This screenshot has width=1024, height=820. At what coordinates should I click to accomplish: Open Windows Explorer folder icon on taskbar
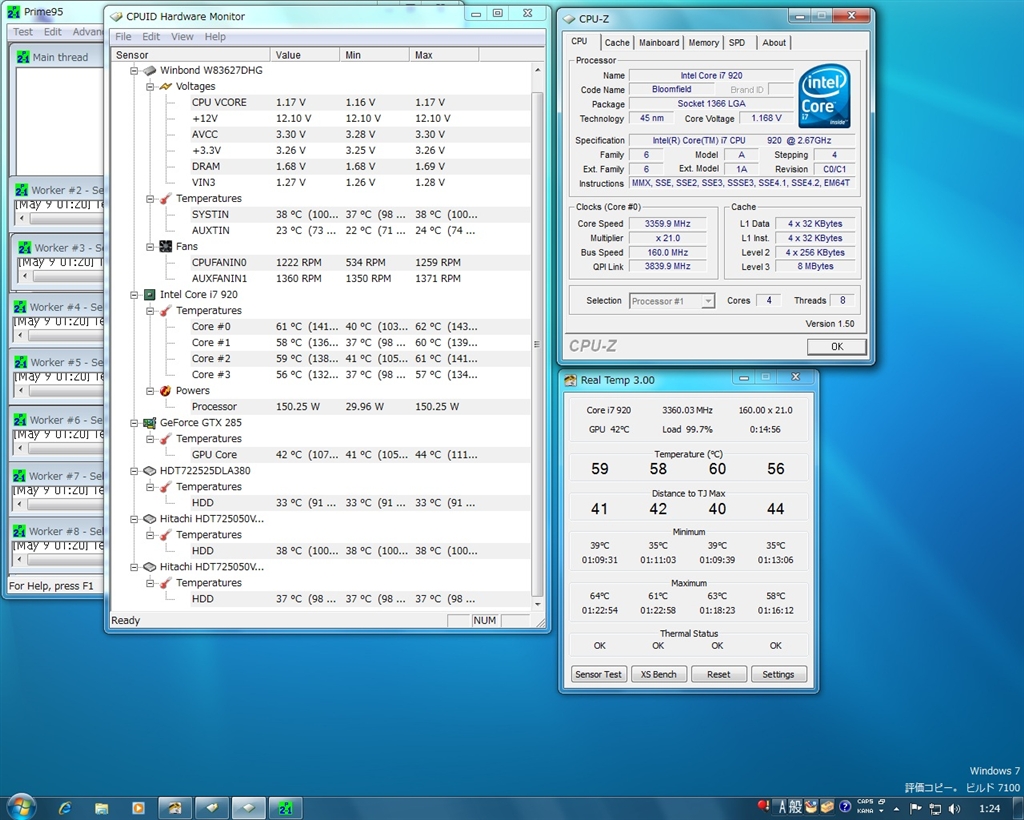(101, 808)
